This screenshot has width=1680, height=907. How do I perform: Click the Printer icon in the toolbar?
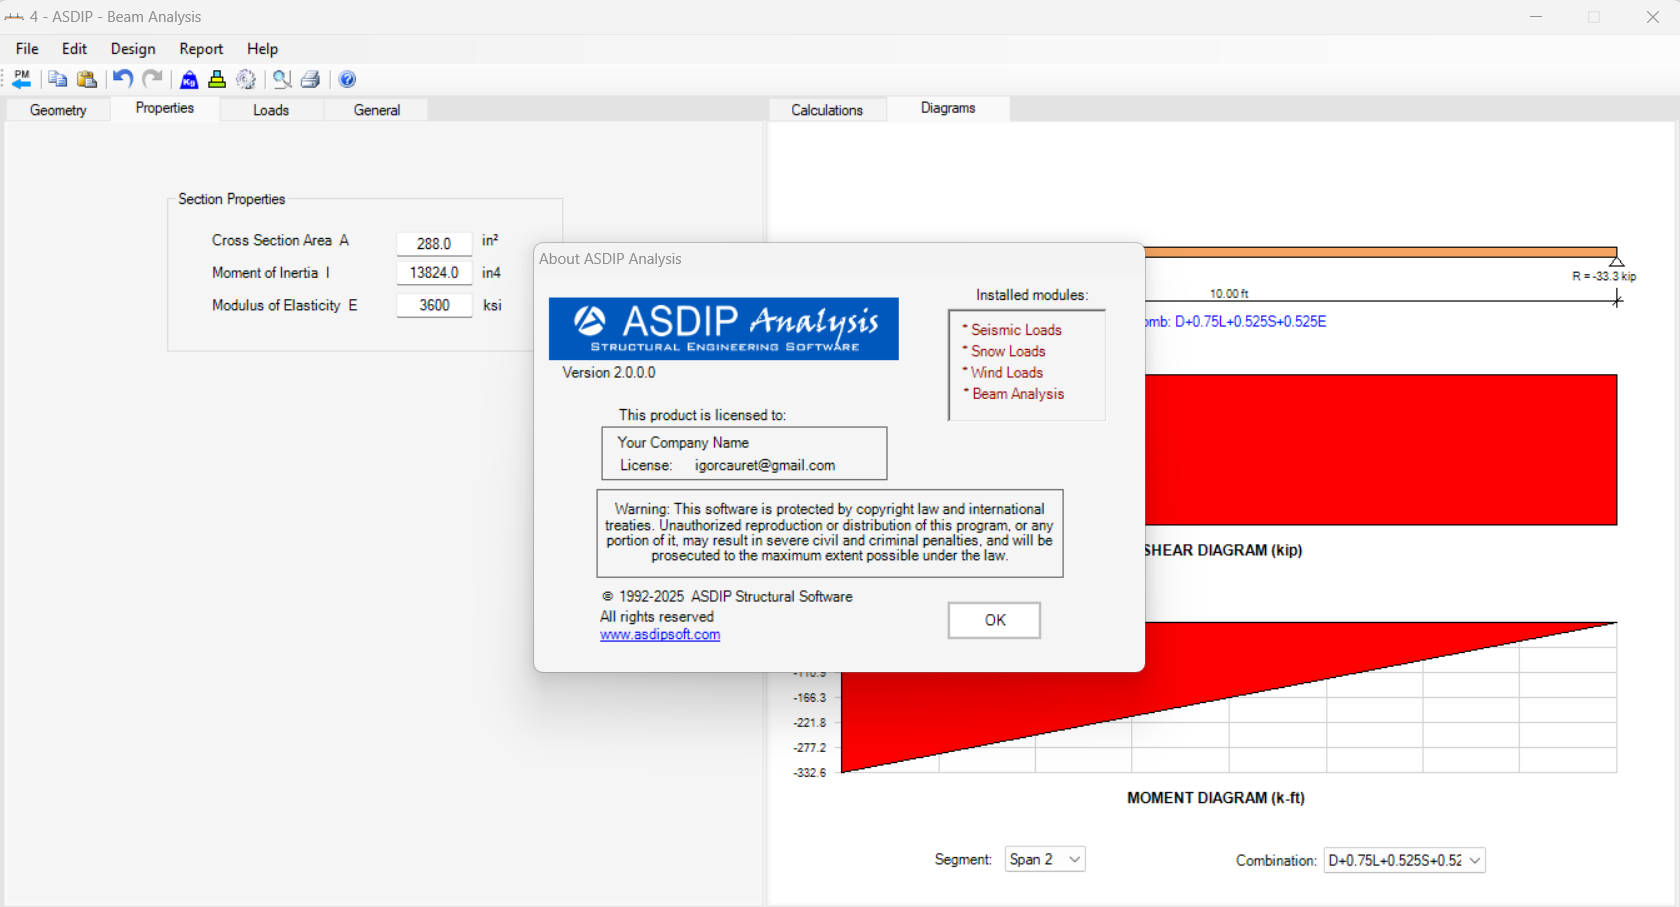310,79
